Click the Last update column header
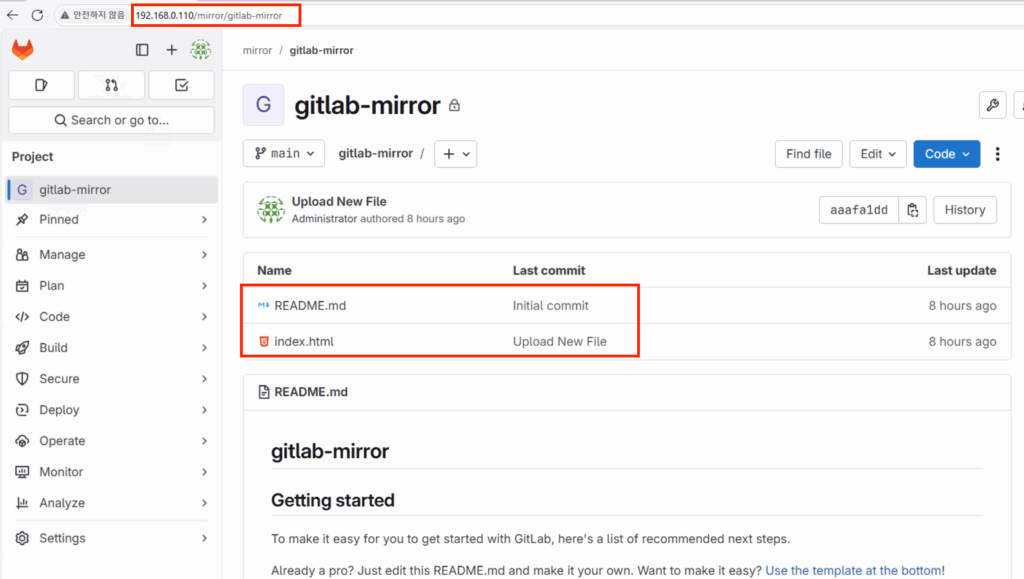Image resolution: width=1024 pixels, height=579 pixels. click(x=961, y=270)
